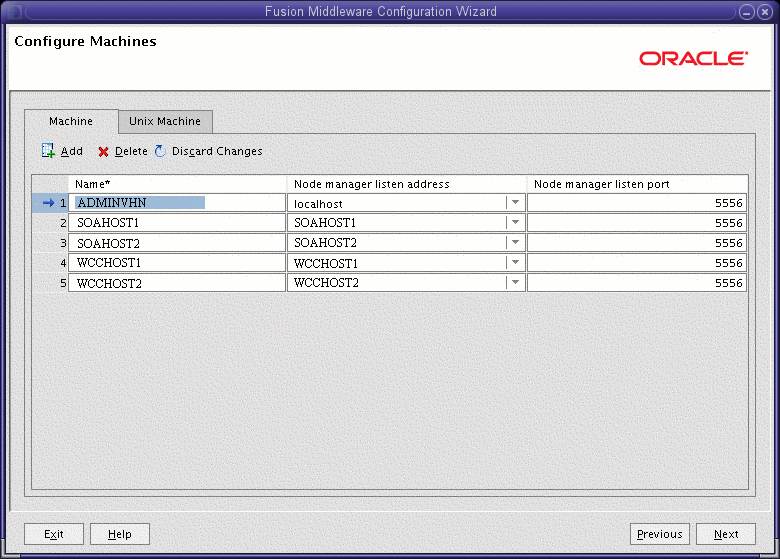Edit the ADMINVHN name field

pos(177,203)
